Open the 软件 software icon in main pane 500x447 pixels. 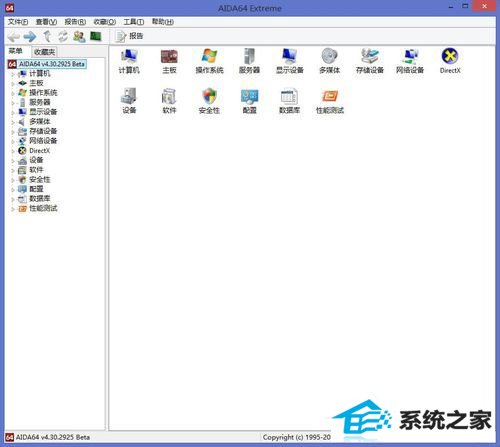tap(169, 101)
